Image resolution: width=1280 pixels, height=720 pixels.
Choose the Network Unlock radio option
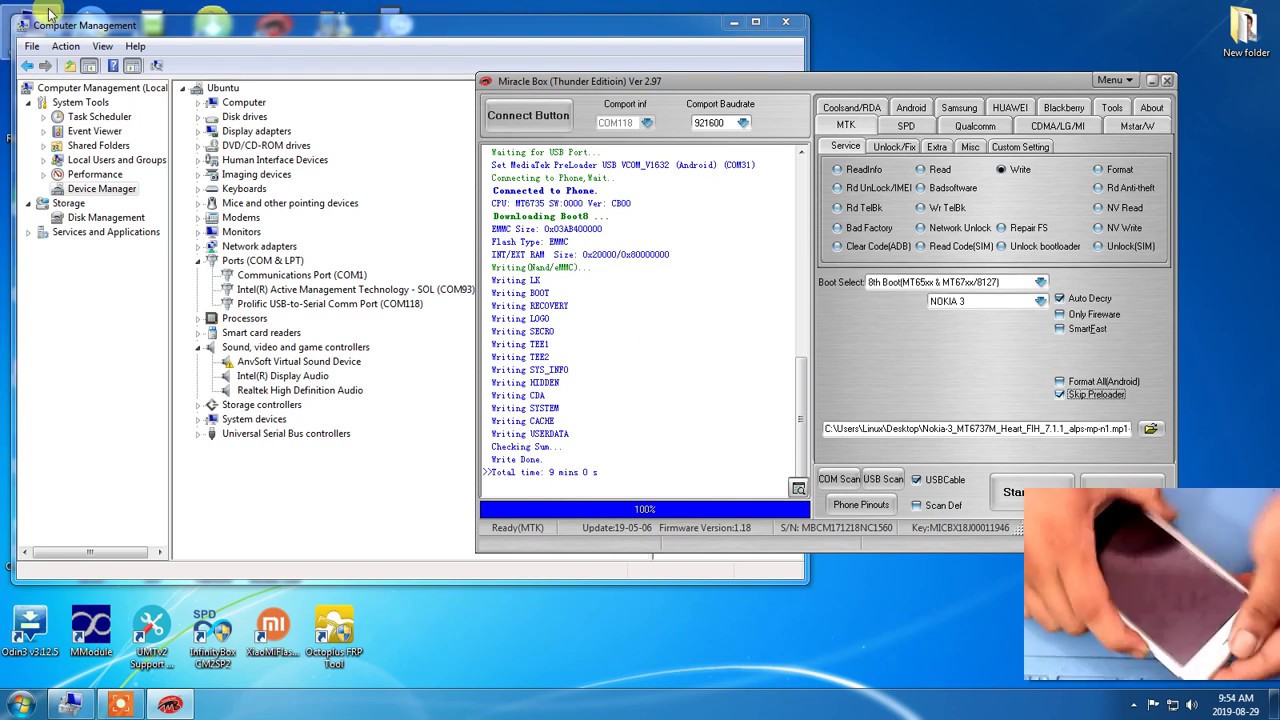[x=921, y=228]
